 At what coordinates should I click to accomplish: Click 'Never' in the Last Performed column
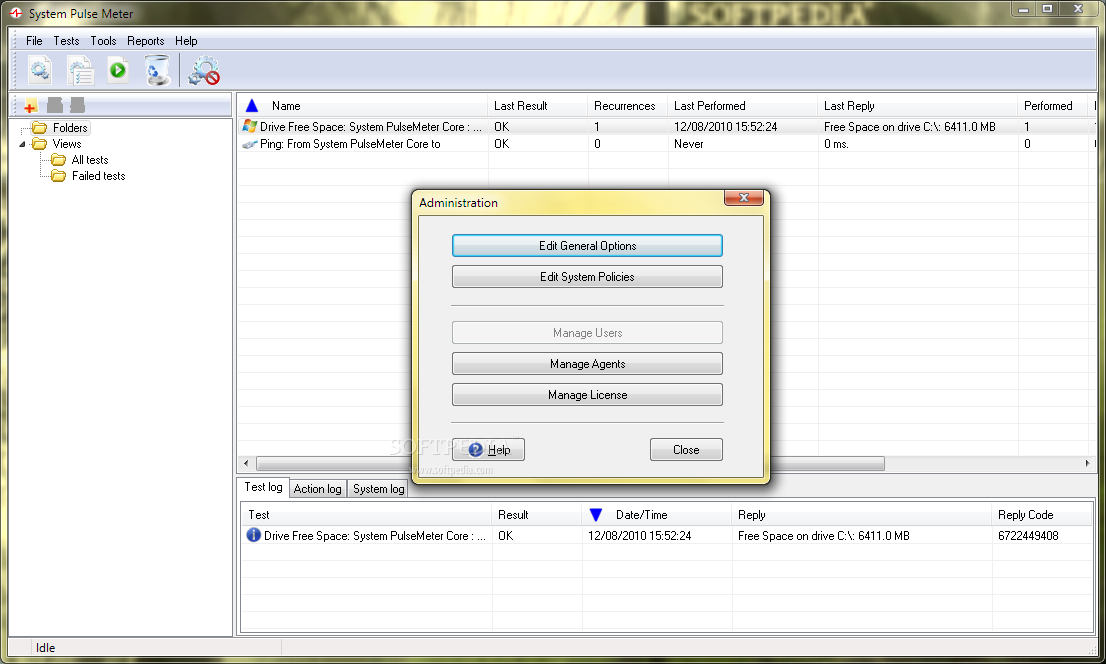coord(688,144)
